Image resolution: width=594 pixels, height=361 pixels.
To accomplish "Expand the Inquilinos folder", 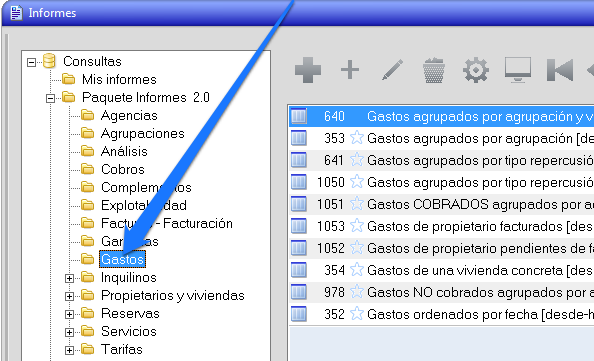I will click(69, 278).
